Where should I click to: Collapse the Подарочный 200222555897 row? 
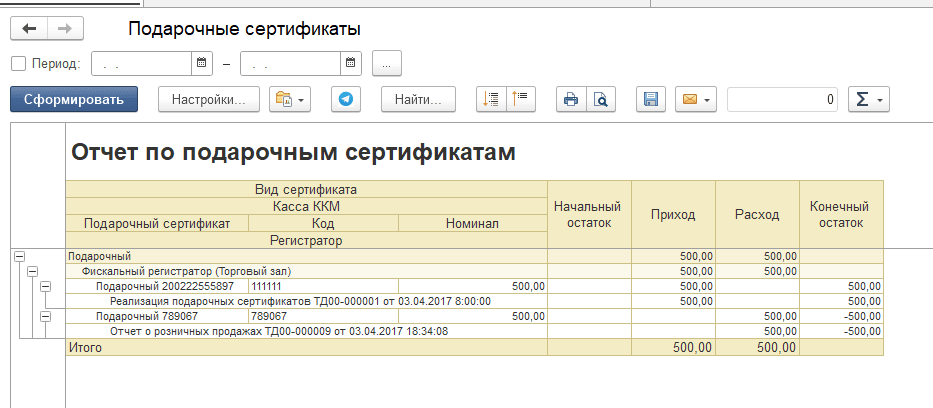[x=45, y=287]
